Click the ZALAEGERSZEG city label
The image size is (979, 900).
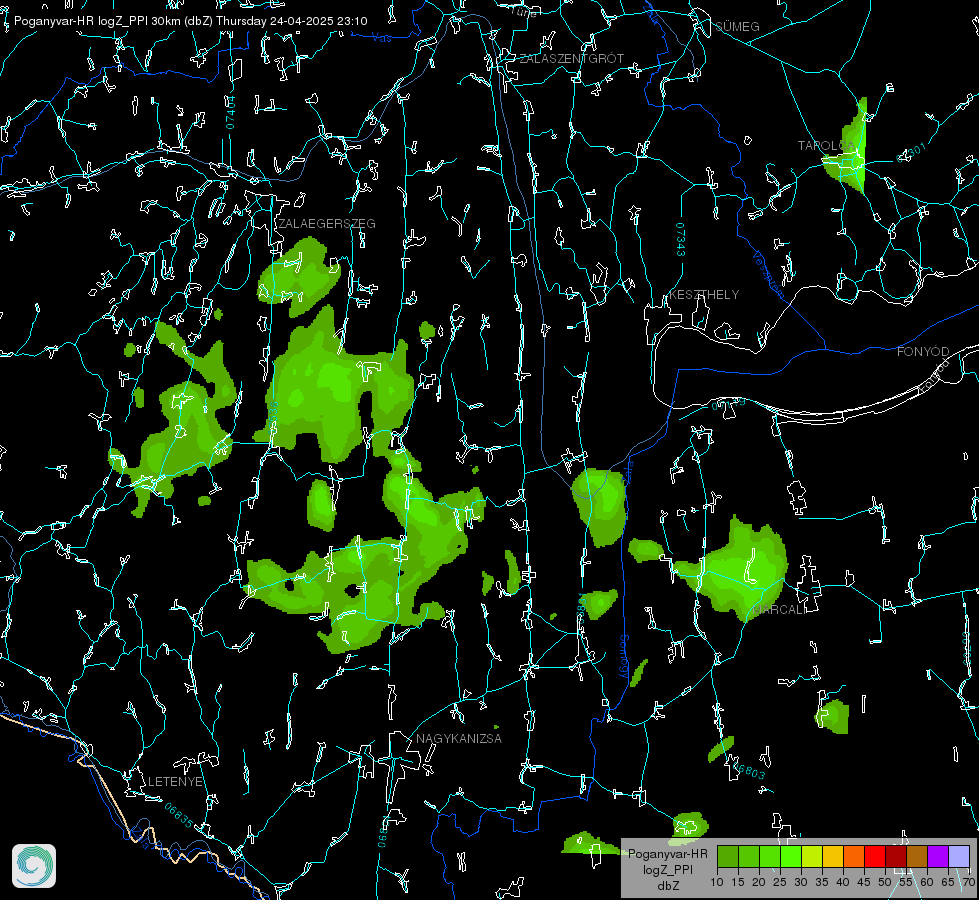coord(327,224)
